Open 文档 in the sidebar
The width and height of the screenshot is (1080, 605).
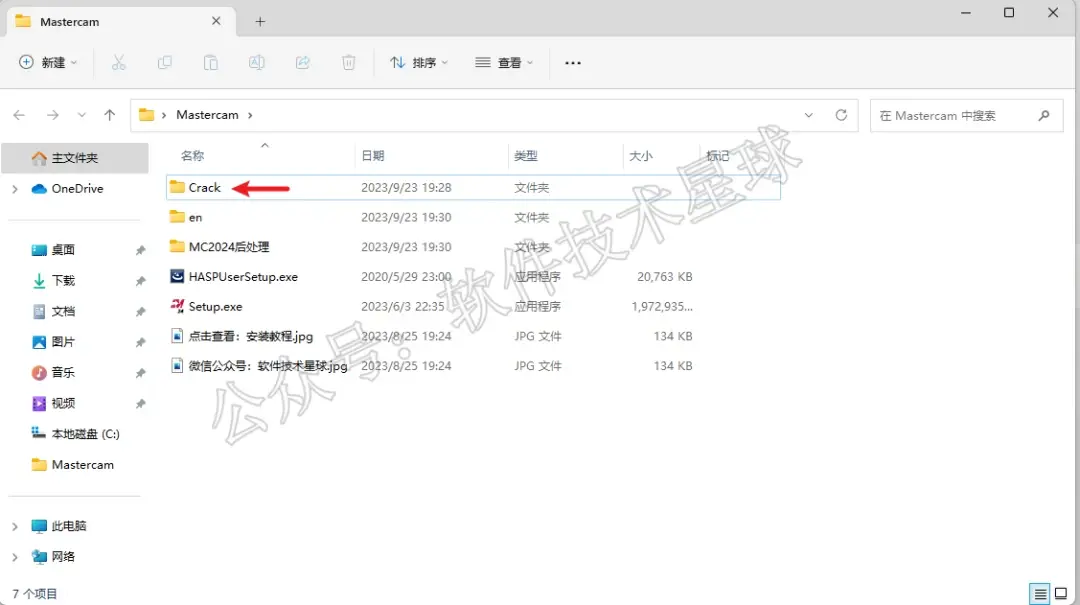pos(63,311)
